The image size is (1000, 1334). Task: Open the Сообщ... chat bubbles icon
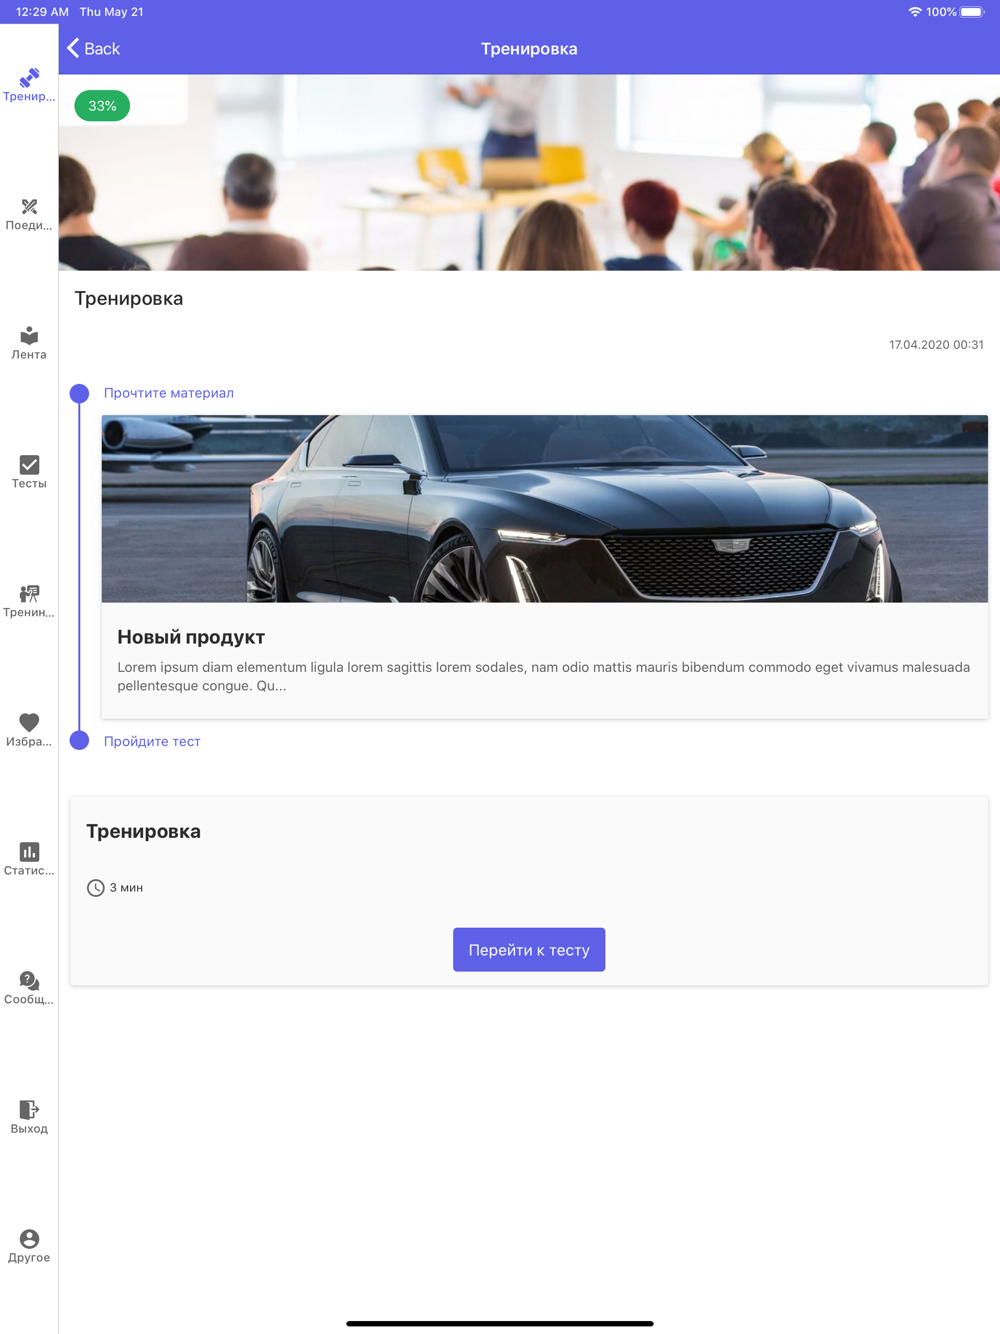29,980
